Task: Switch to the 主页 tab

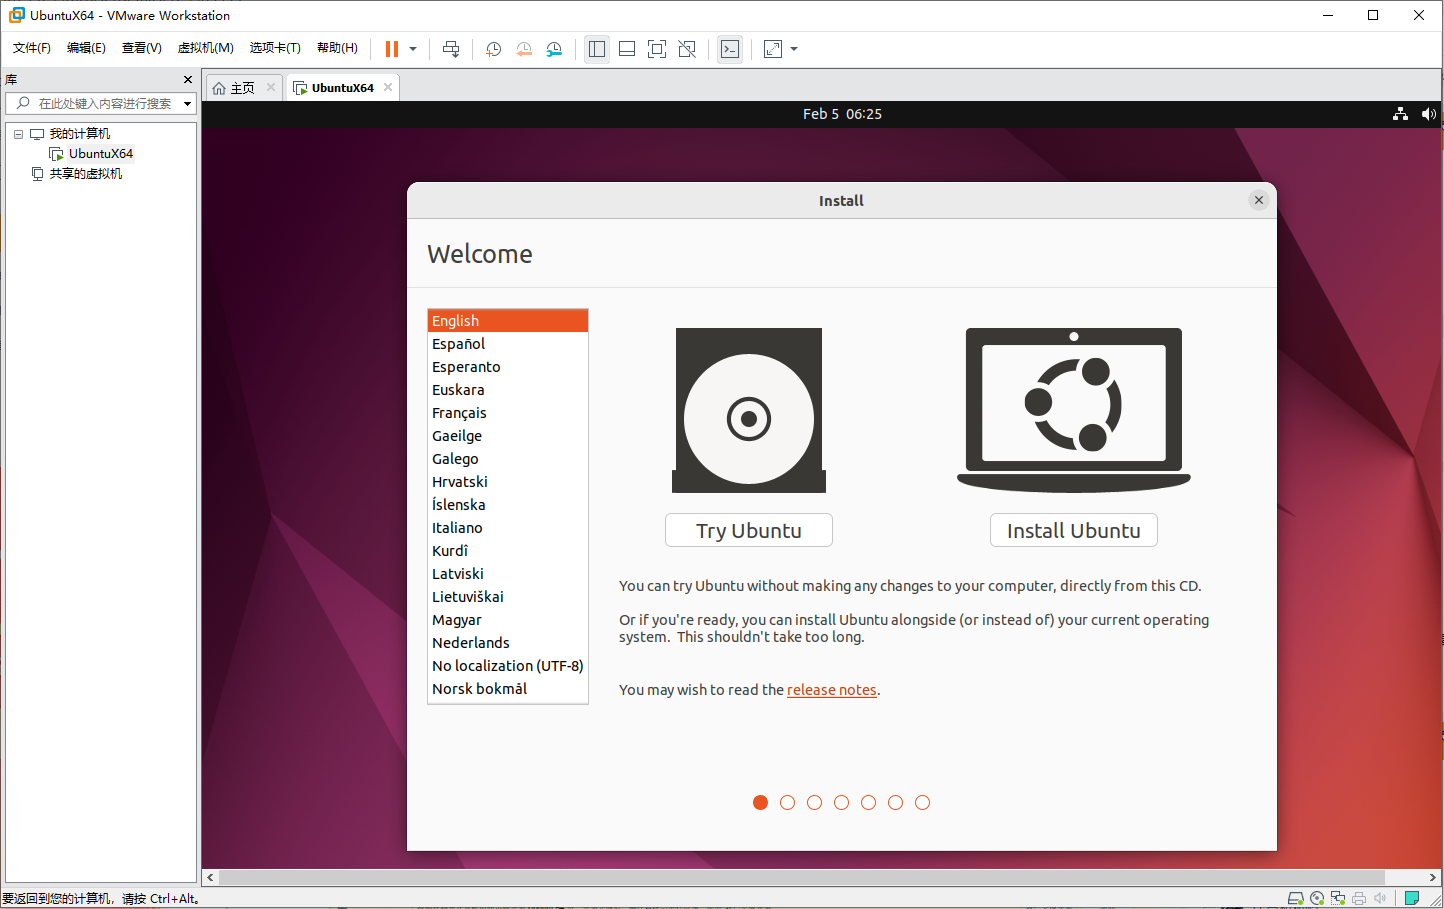Action: click(242, 88)
